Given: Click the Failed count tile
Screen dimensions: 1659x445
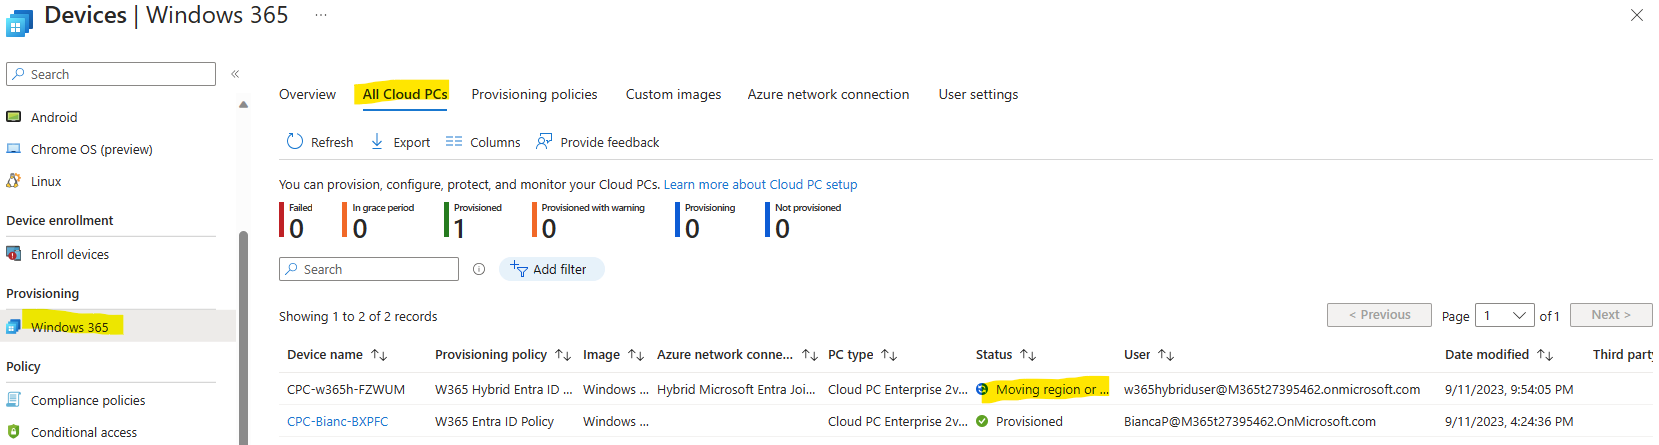Looking at the screenshot, I should pyautogui.click(x=296, y=220).
